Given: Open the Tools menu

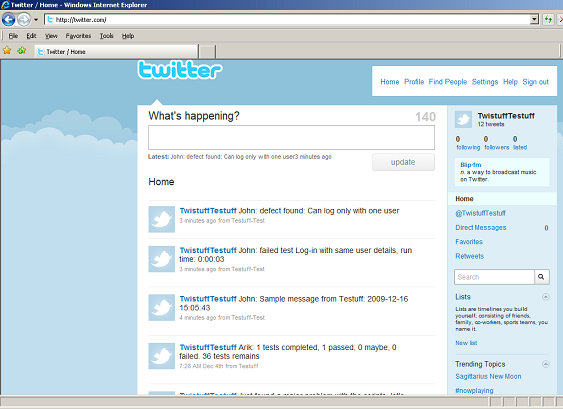Looking at the screenshot, I should pos(107,36).
